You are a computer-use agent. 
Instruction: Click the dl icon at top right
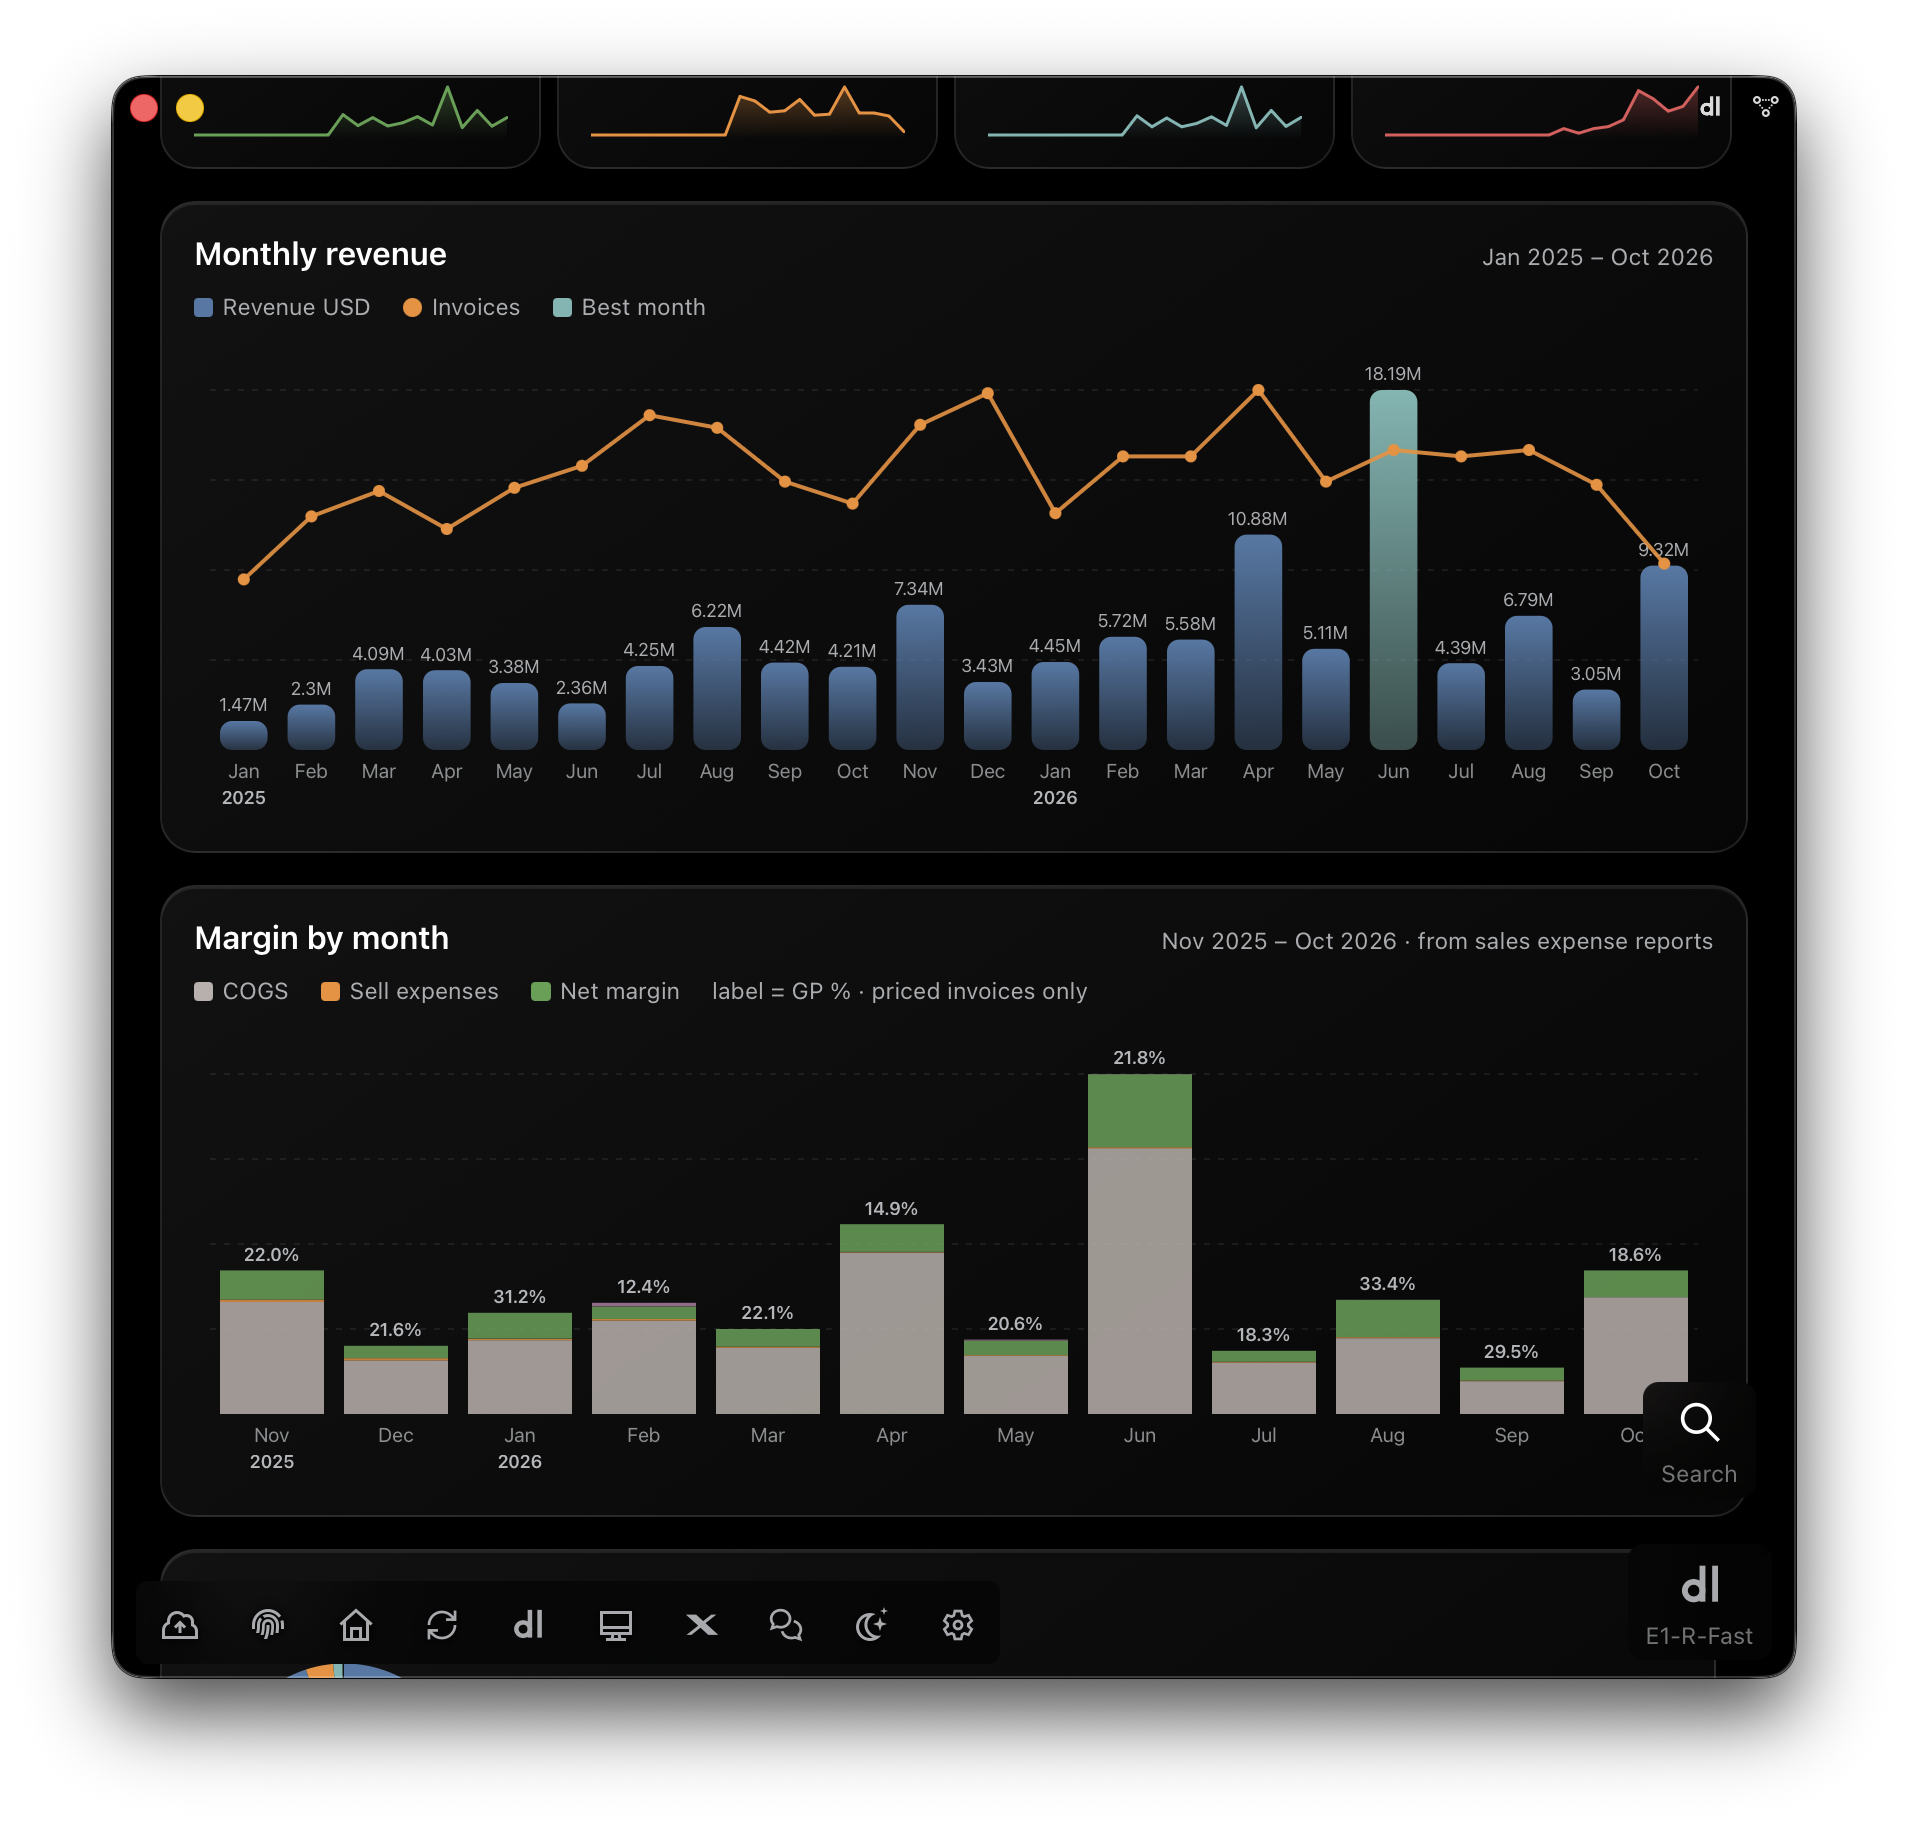pos(1711,106)
